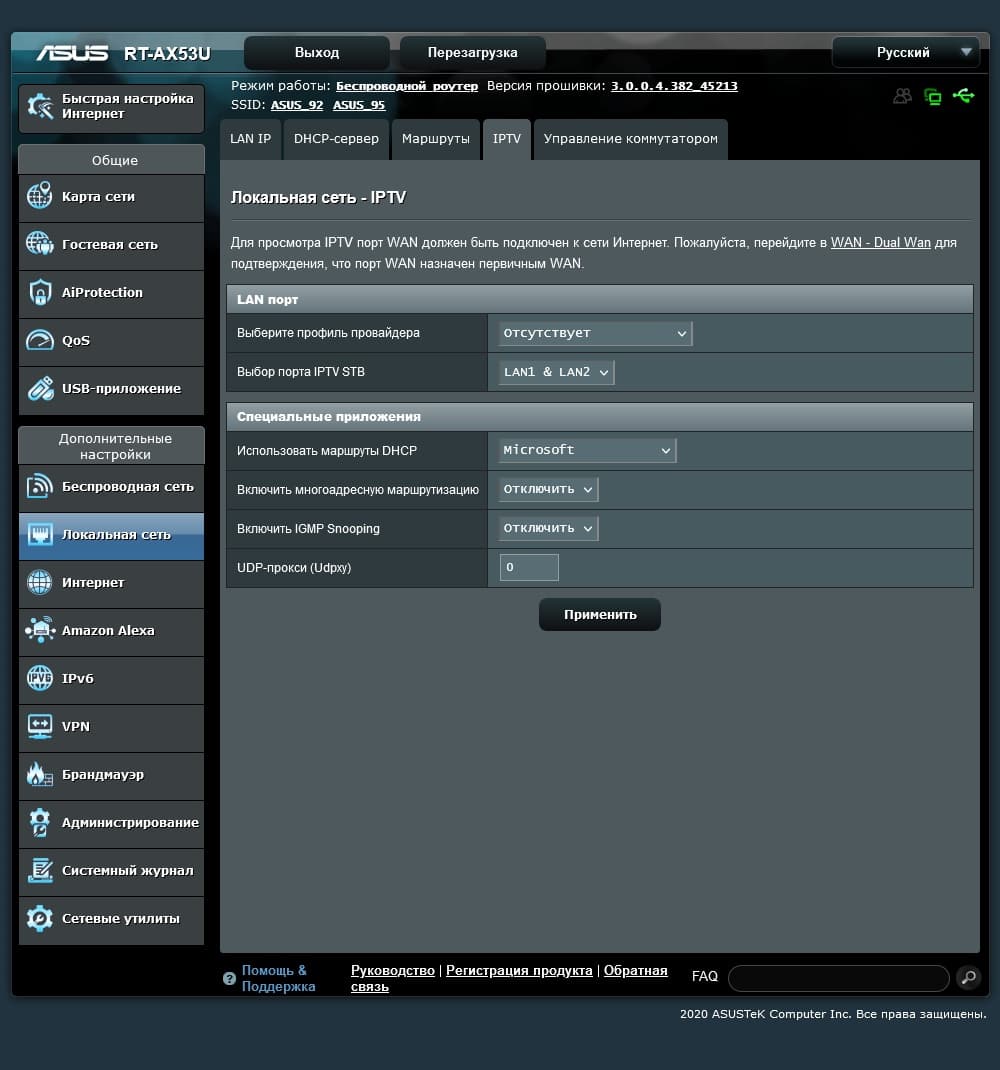The width and height of the screenshot is (1000, 1070).
Task: Switch to the Маршруты tab
Action: [x=435, y=139]
